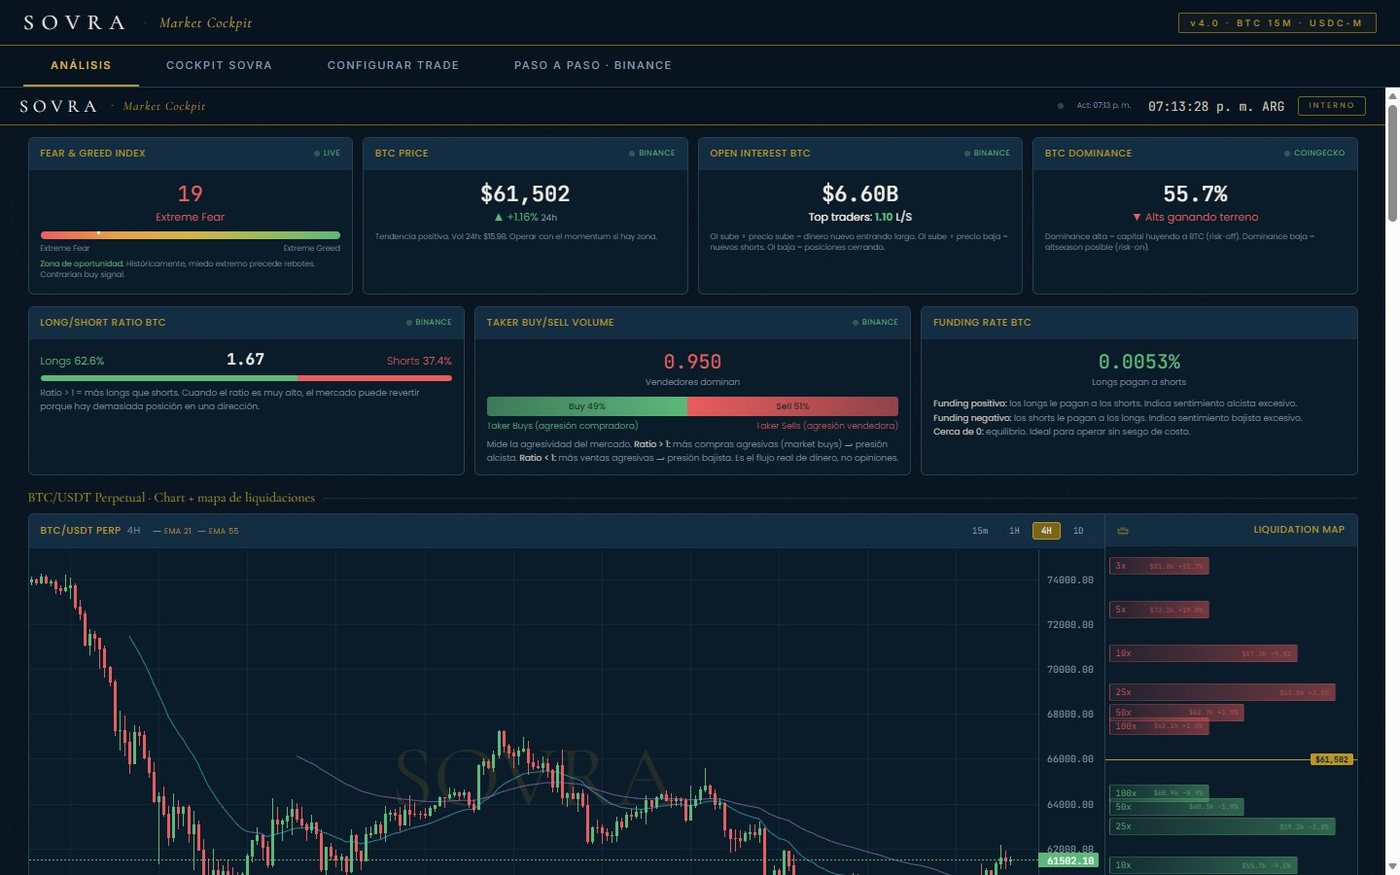1400x875 pixels.
Task: Click the Taker Sells (agresión vendedora) label
Action: point(827,426)
